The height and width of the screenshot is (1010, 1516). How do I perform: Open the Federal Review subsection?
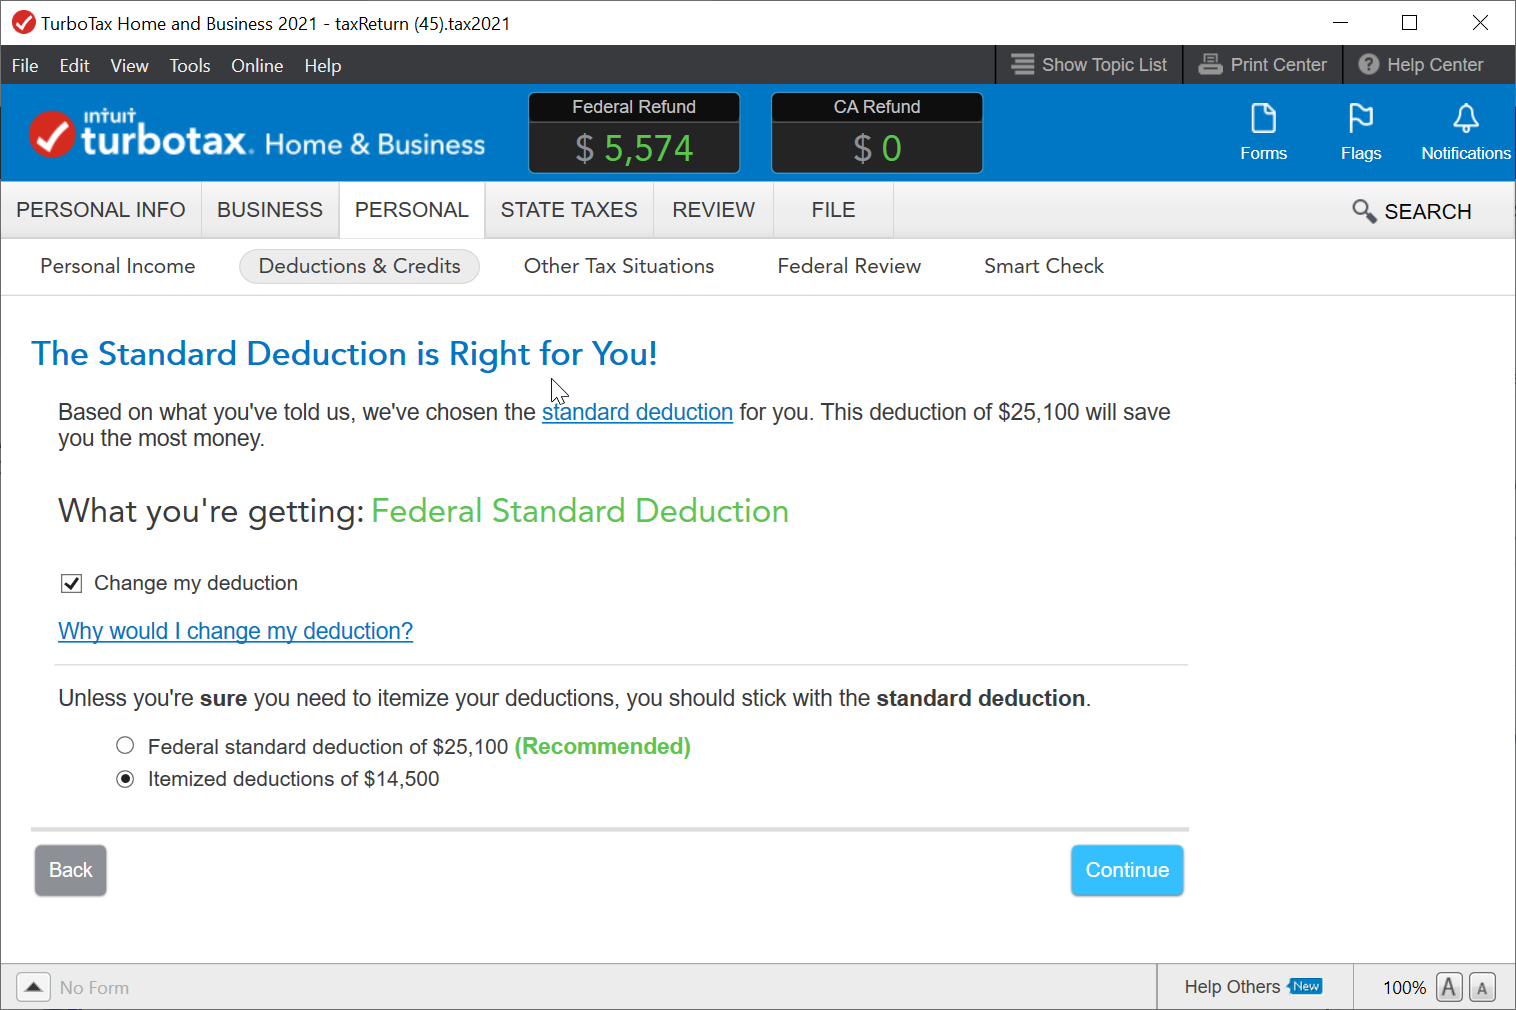pyautogui.click(x=849, y=266)
